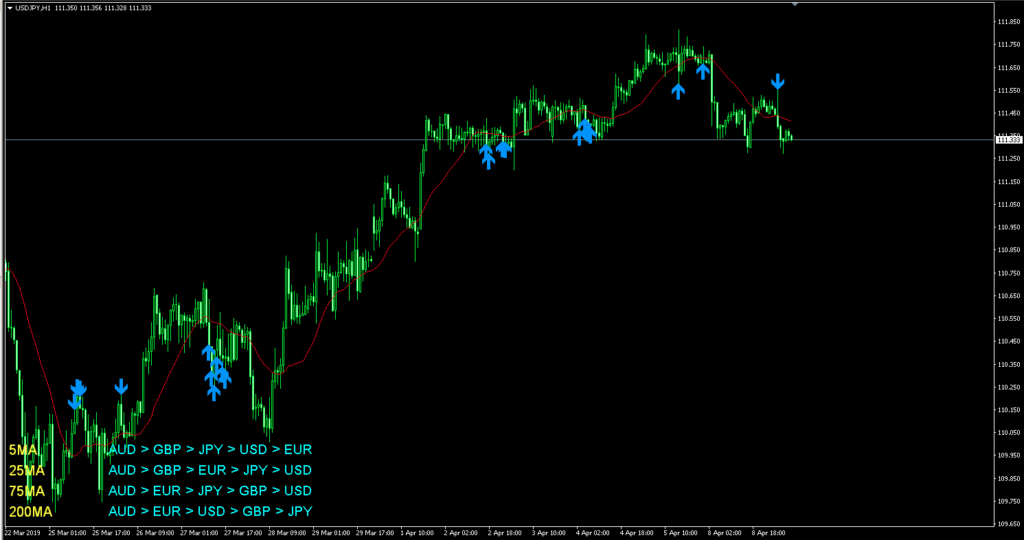
Task: Click the 111.850 price scale label
Action: point(1009,22)
